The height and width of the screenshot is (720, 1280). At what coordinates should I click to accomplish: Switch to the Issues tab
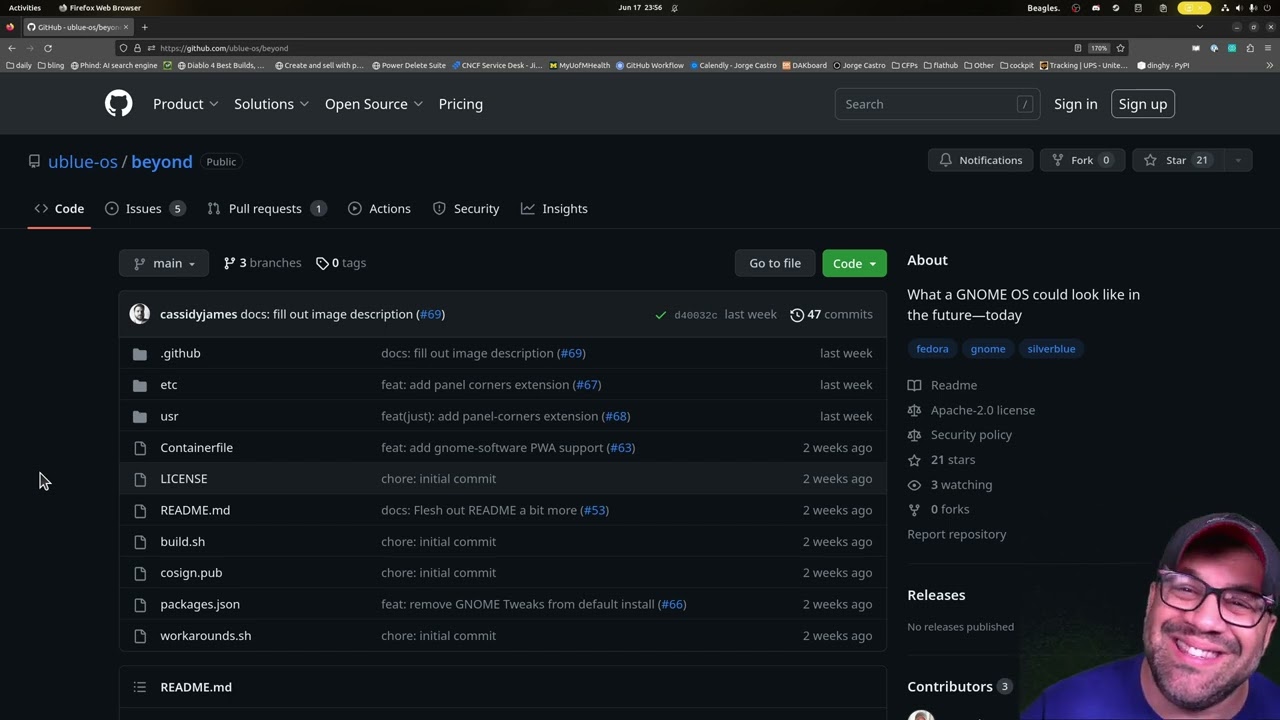tap(144, 209)
